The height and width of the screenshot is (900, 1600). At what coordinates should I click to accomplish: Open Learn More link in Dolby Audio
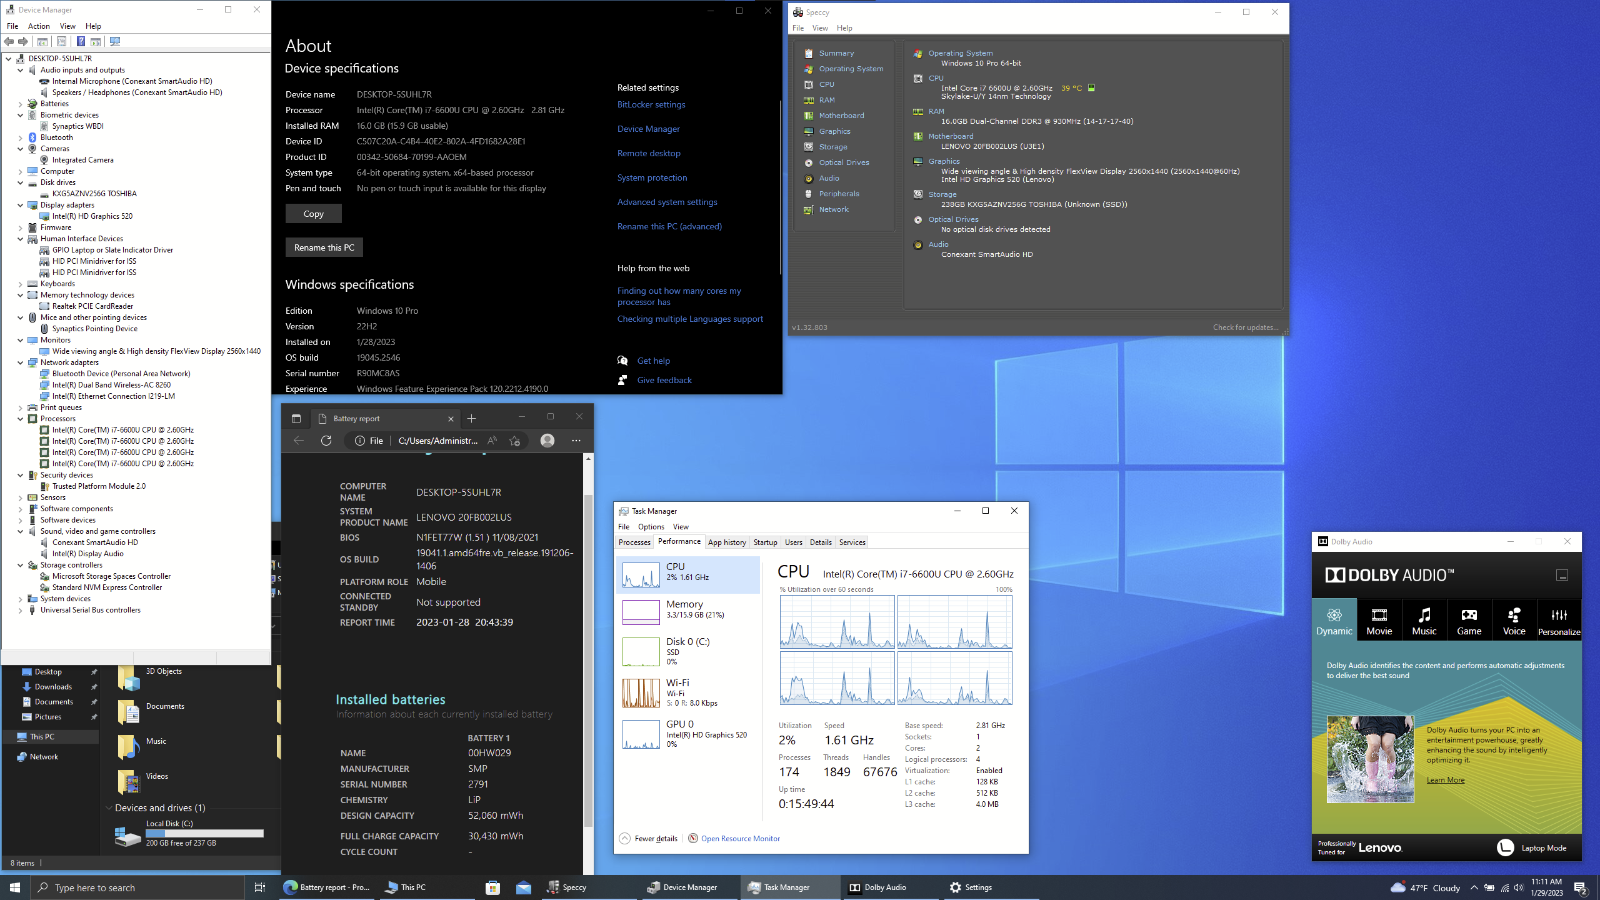[1445, 780]
